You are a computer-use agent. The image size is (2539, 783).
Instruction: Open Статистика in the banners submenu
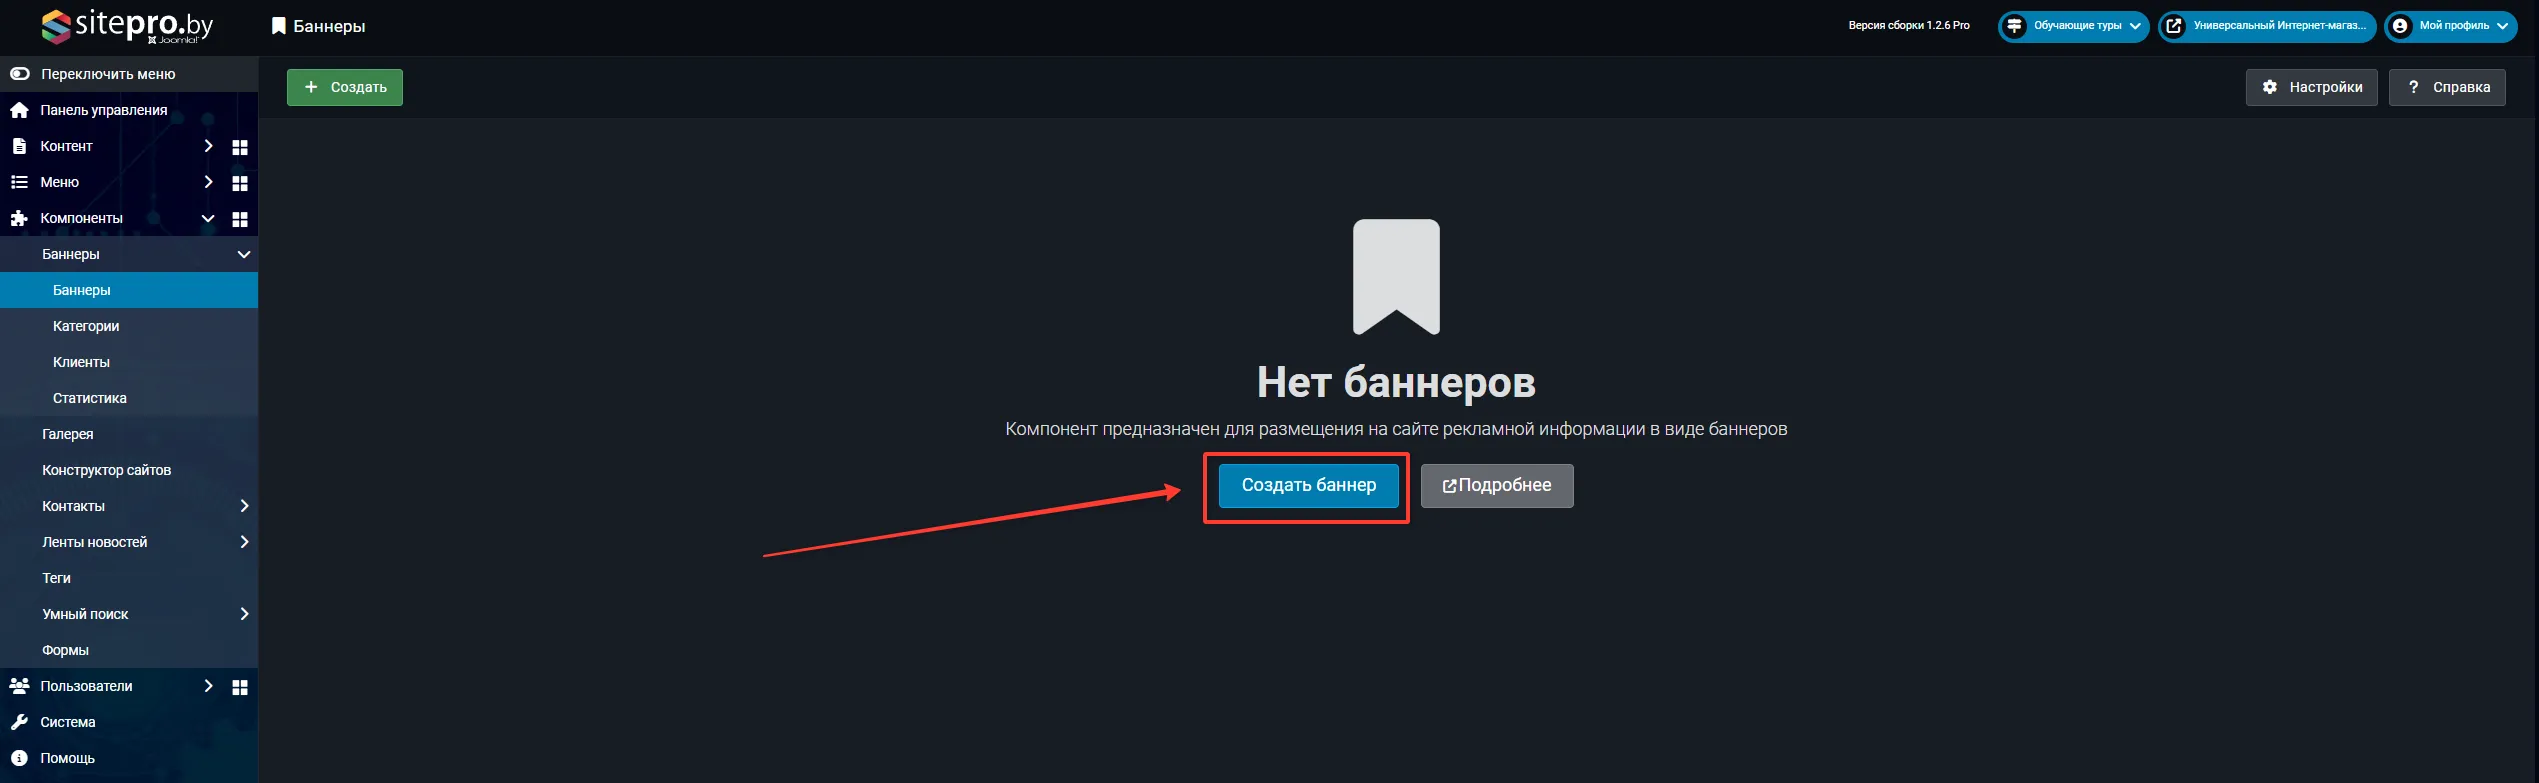pyautogui.click(x=90, y=398)
